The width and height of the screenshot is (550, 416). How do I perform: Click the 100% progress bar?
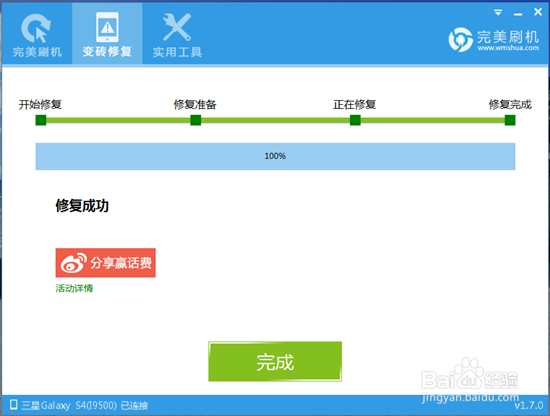[x=275, y=156]
